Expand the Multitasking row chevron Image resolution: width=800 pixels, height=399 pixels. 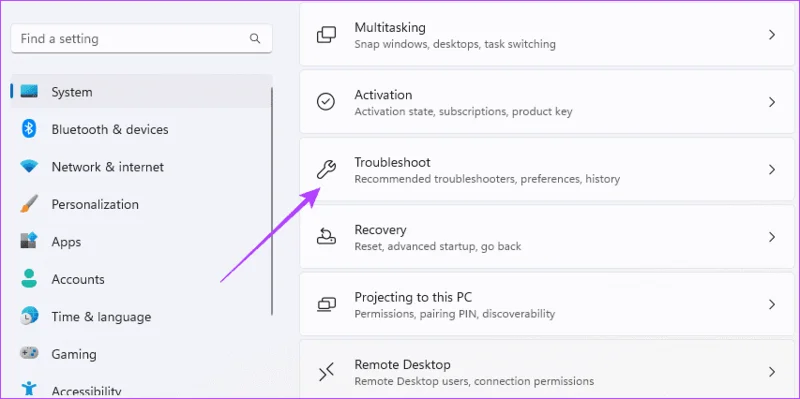pyautogui.click(x=772, y=35)
